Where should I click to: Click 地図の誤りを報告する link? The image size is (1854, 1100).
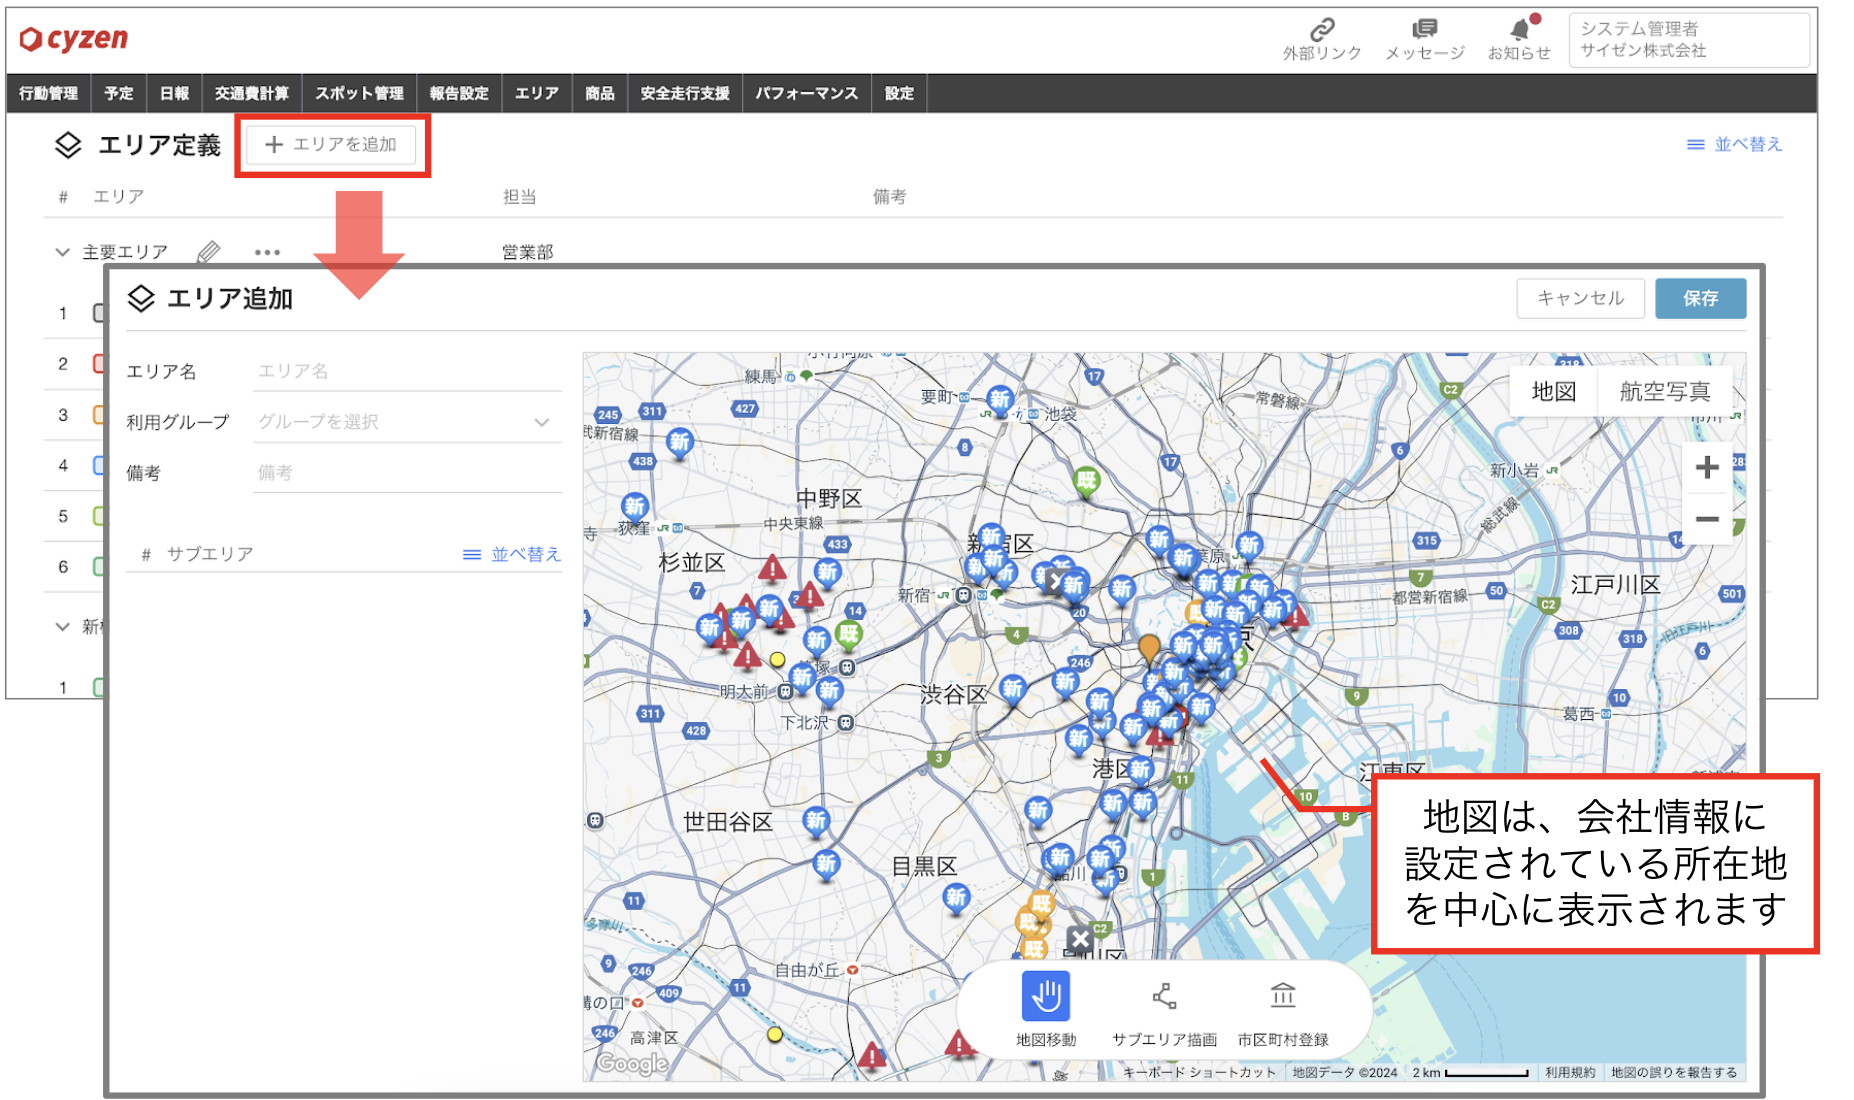point(1673,1072)
